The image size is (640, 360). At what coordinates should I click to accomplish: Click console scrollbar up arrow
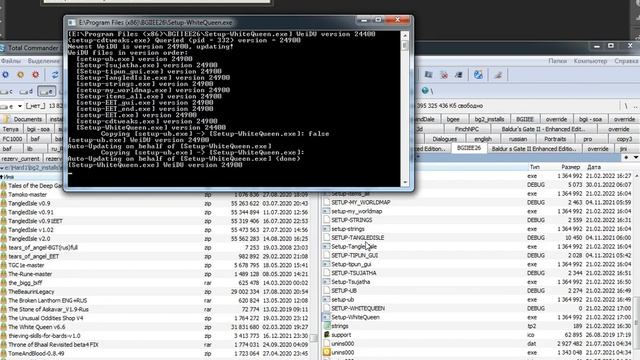(x=405, y=36)
